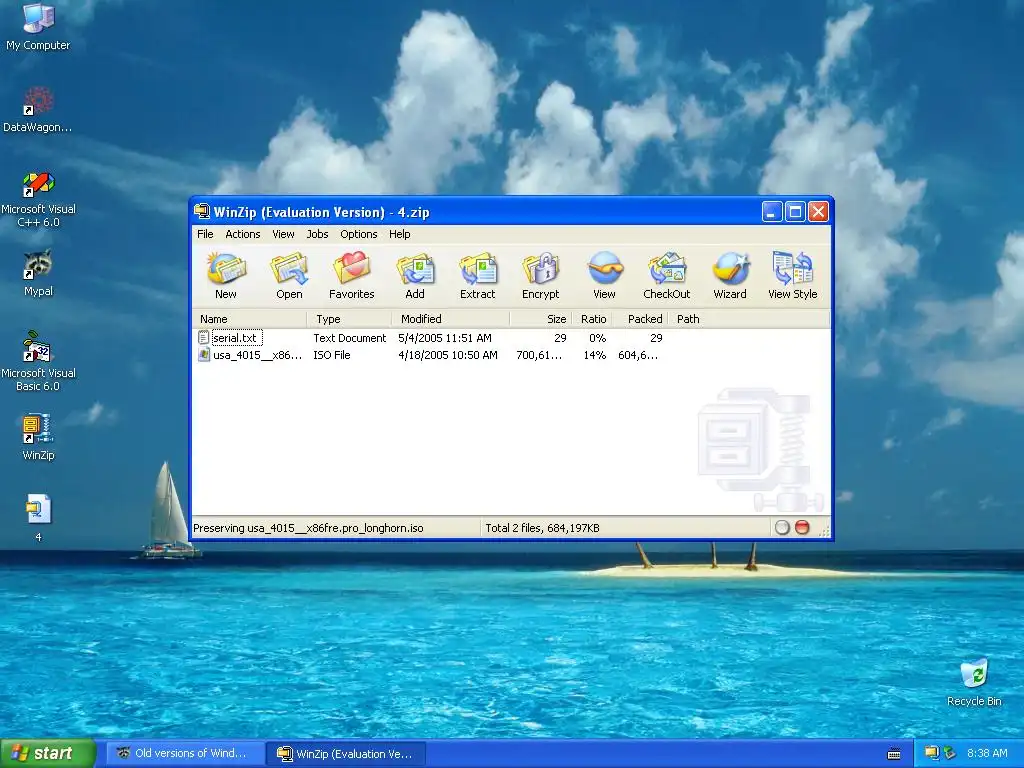
Task: Click the Encrypt toolbar icon
Action: [x=540, y=276]
